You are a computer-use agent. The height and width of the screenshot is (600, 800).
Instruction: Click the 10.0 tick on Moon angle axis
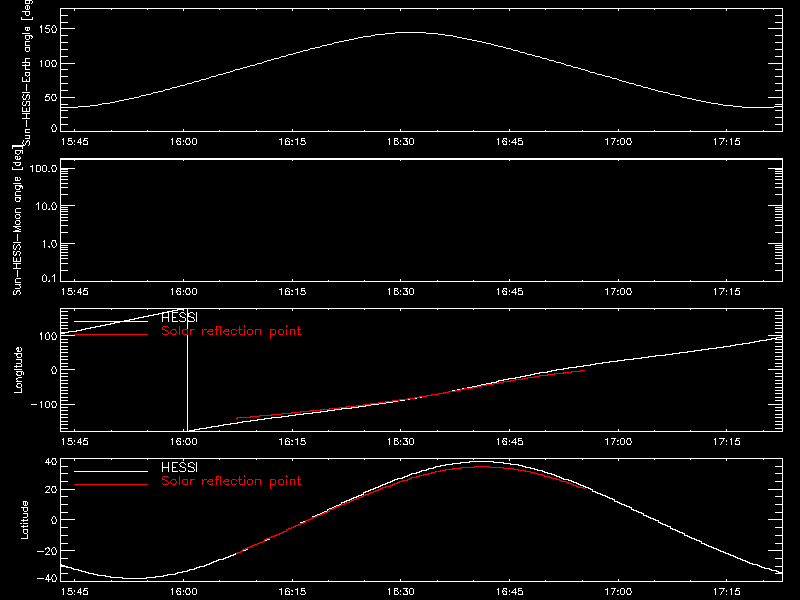click(x=46, y=207)
